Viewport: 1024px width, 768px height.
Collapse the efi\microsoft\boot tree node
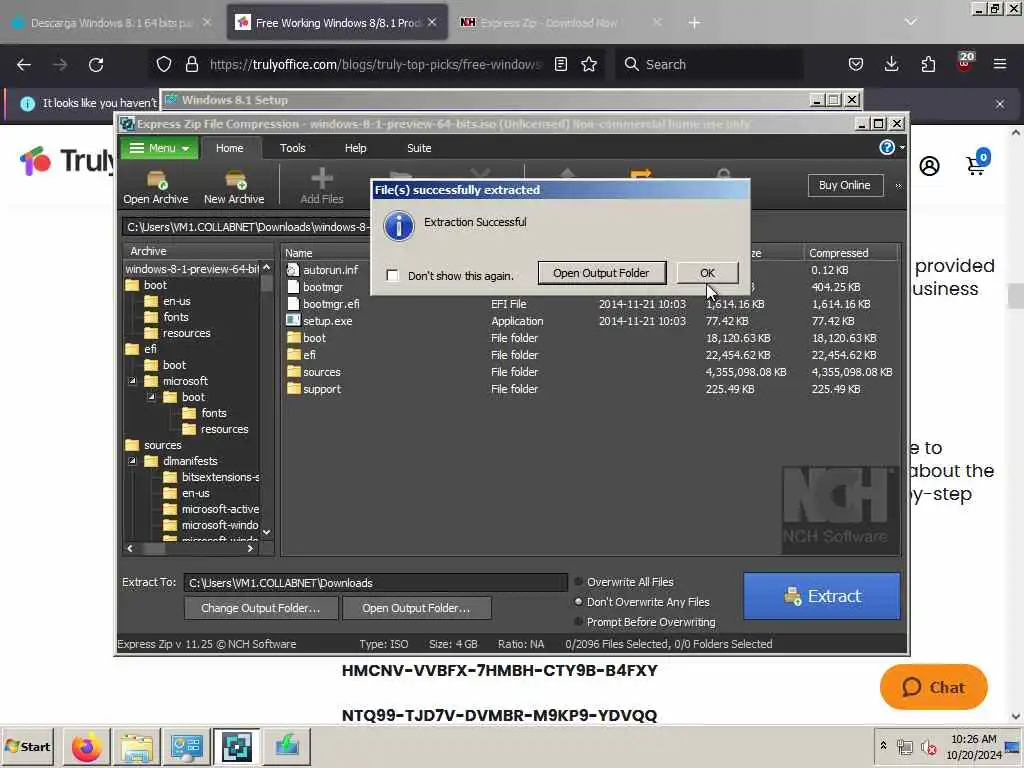[x=152, y=397]
